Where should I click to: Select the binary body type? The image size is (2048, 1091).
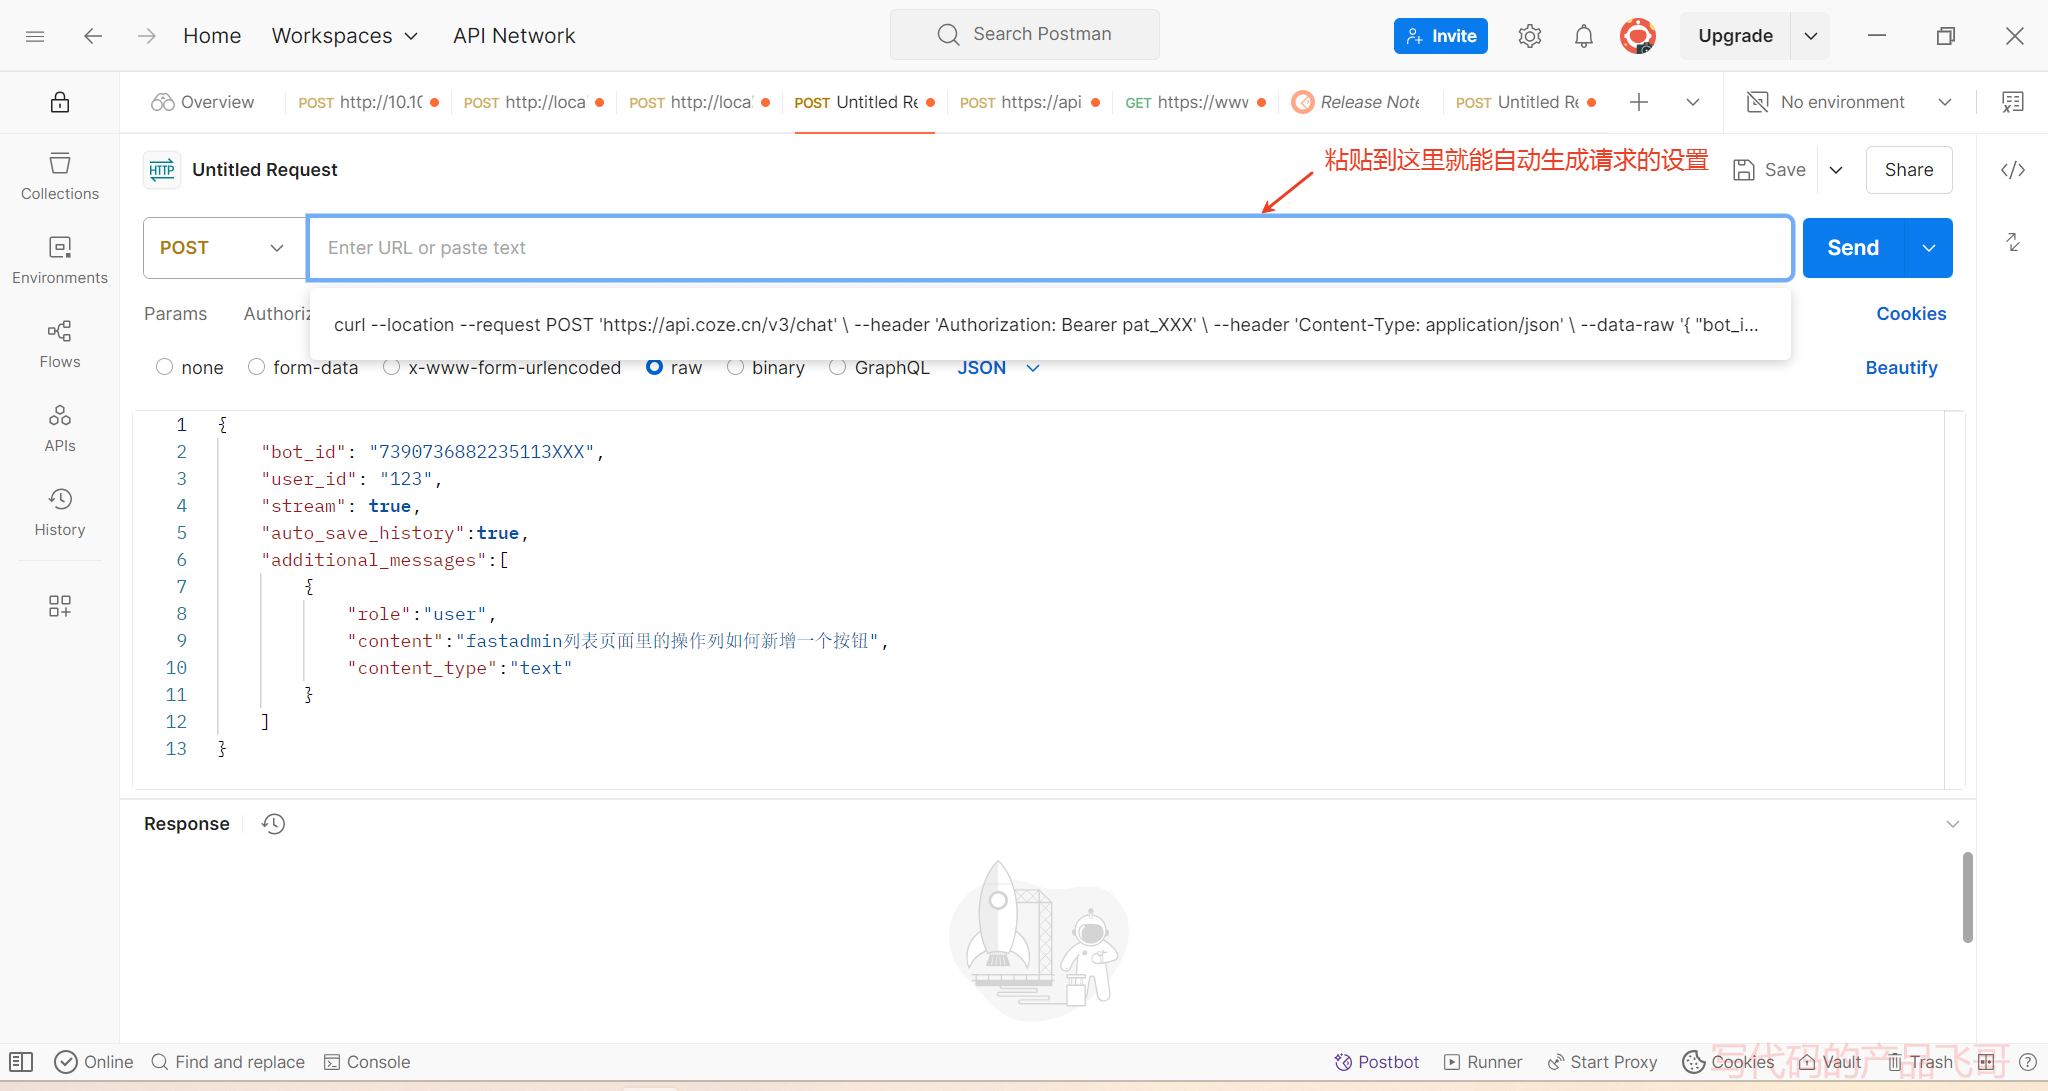pyautogui.click(x=736, y=368)
